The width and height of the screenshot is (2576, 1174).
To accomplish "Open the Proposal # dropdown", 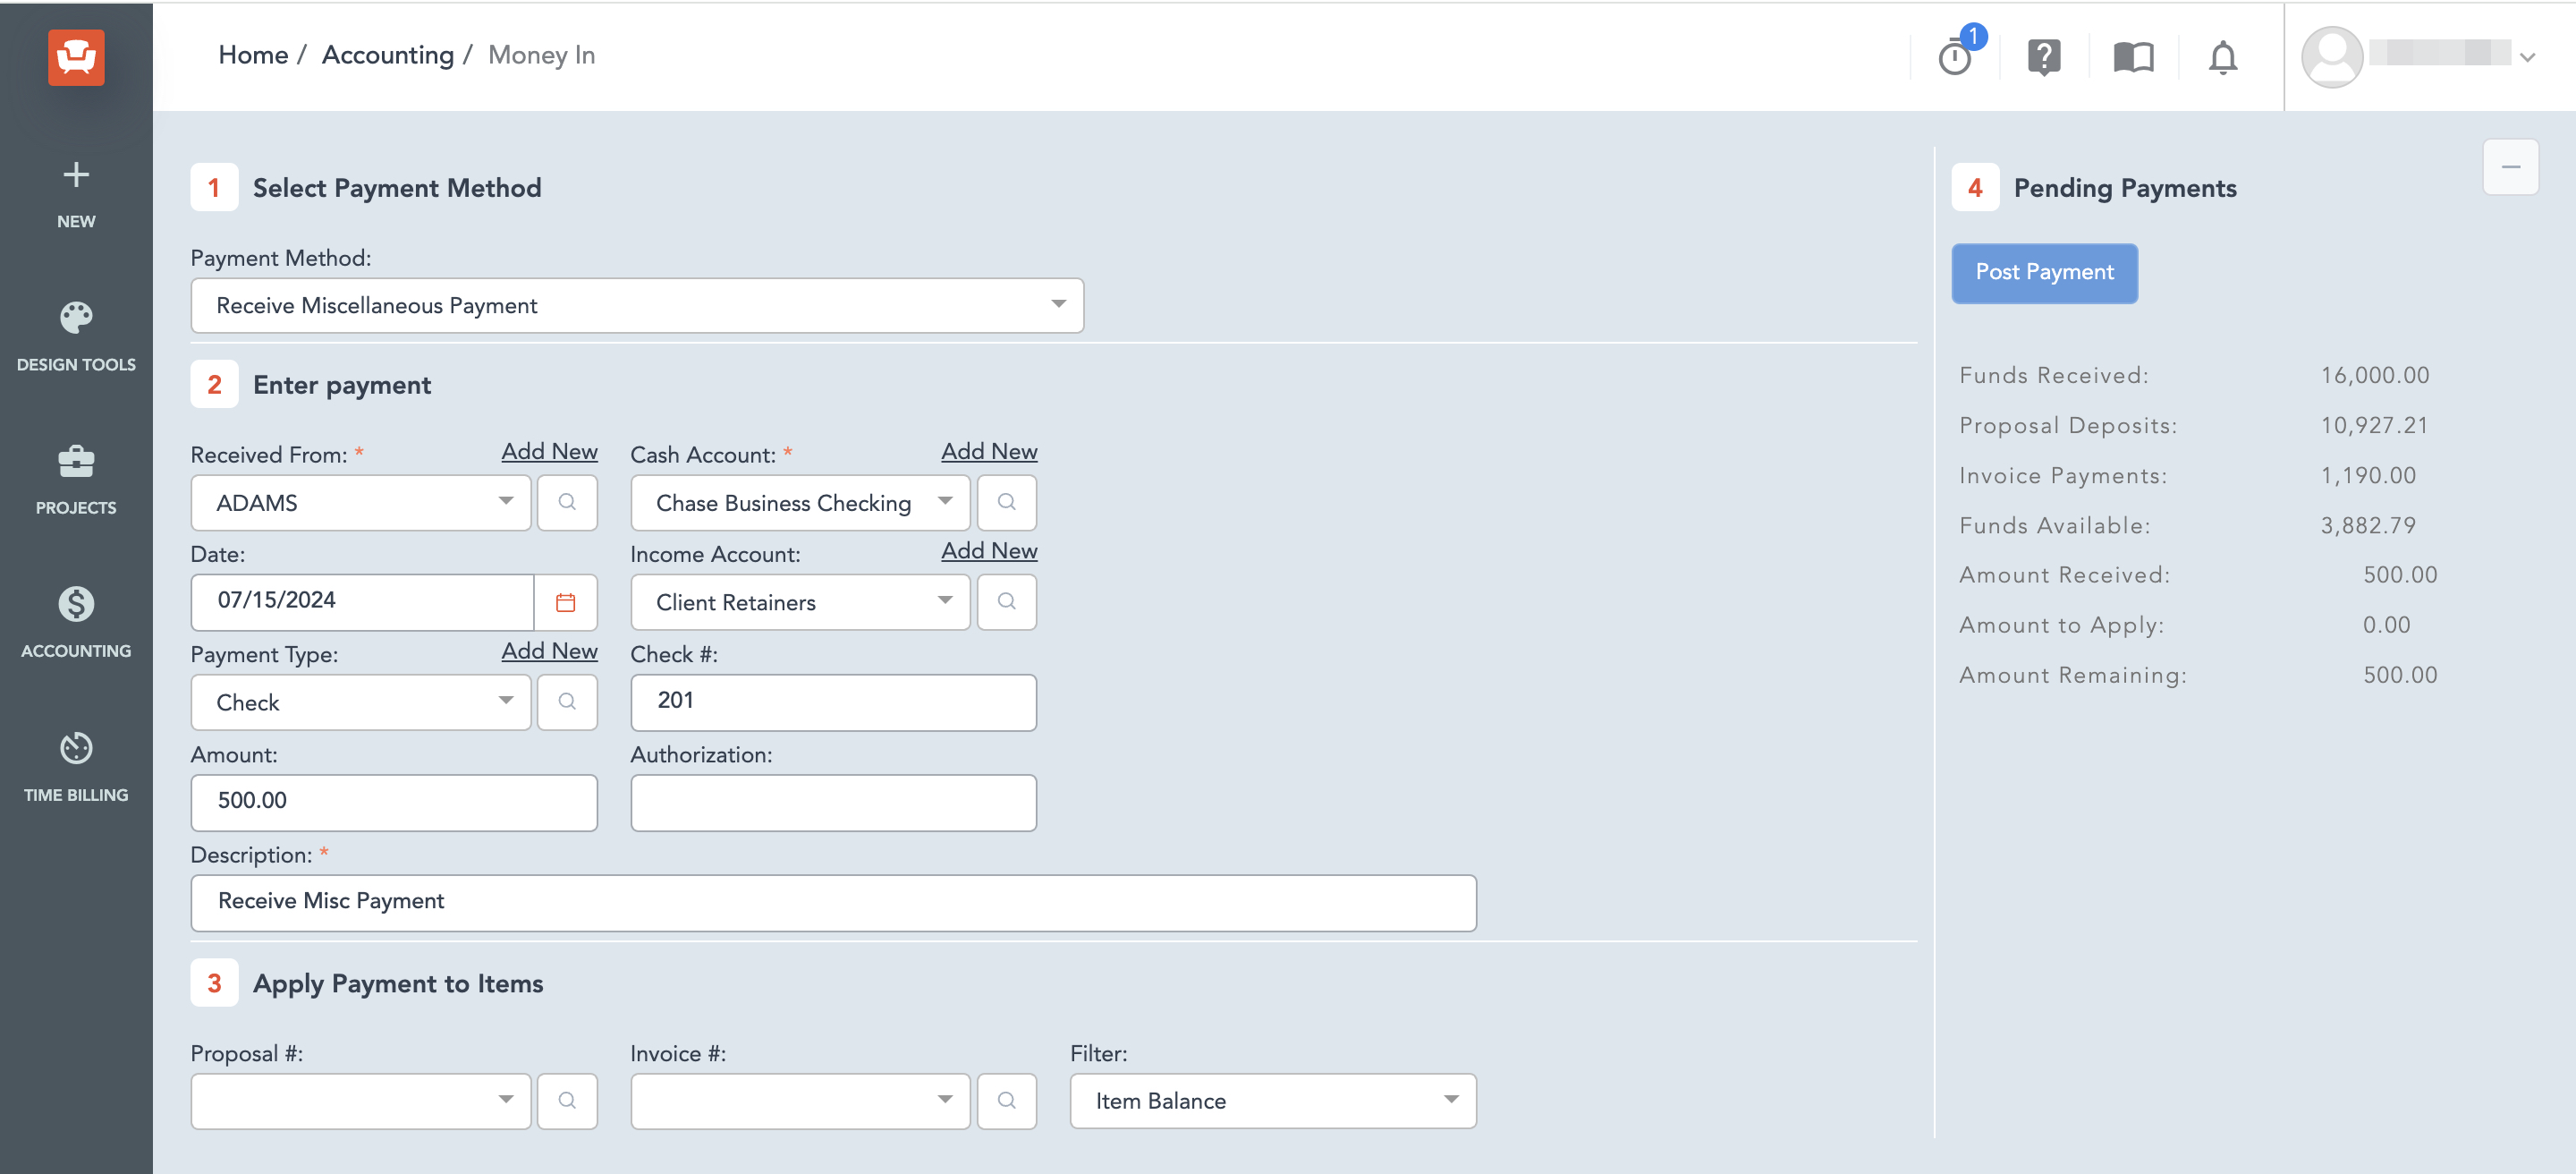I will click(x=360, y=1100).
